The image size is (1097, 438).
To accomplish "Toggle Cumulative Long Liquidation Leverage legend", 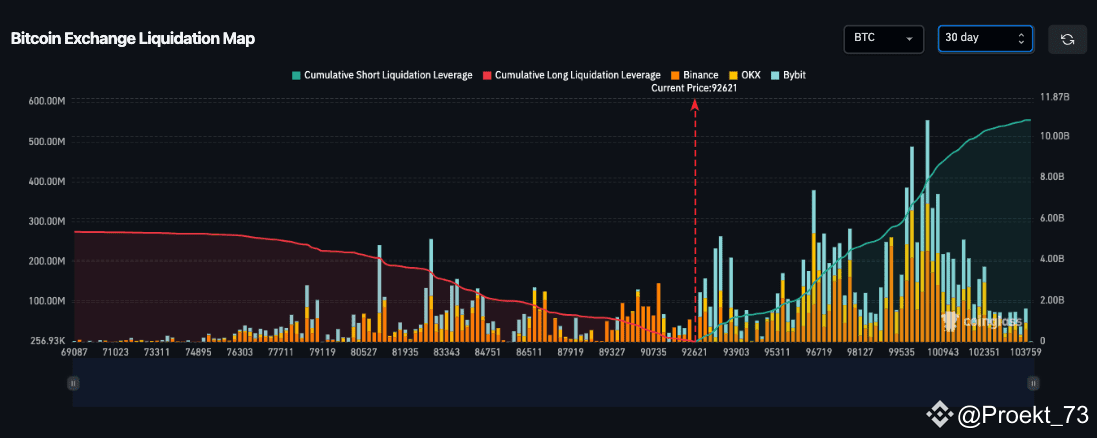I will coord(572,75).
